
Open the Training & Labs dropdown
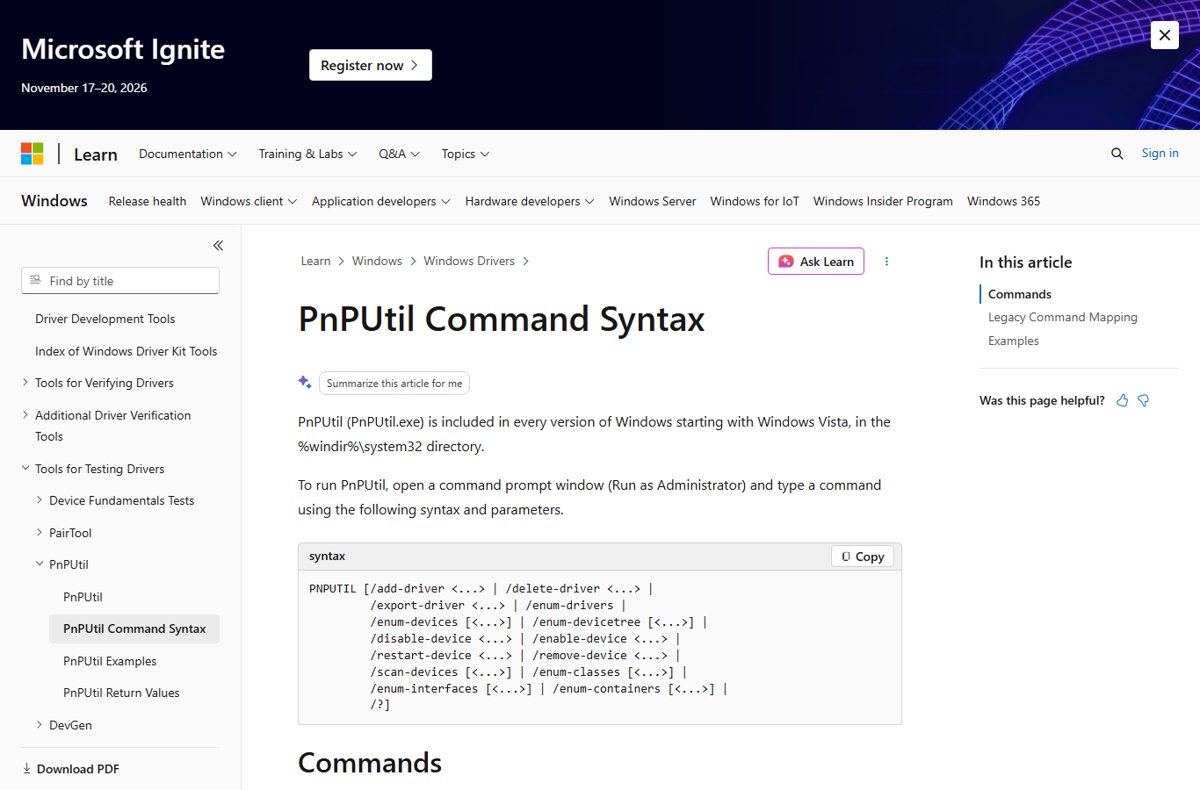tap(308, 154)
